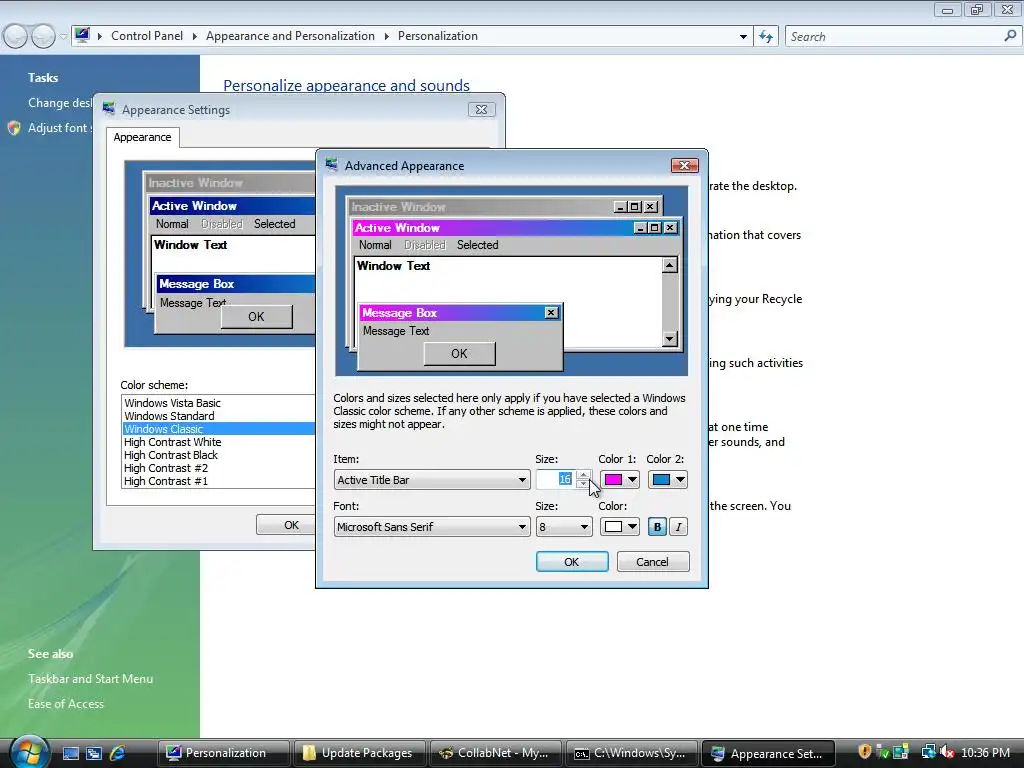Click Window Text in advanced preview

[394, 266]
